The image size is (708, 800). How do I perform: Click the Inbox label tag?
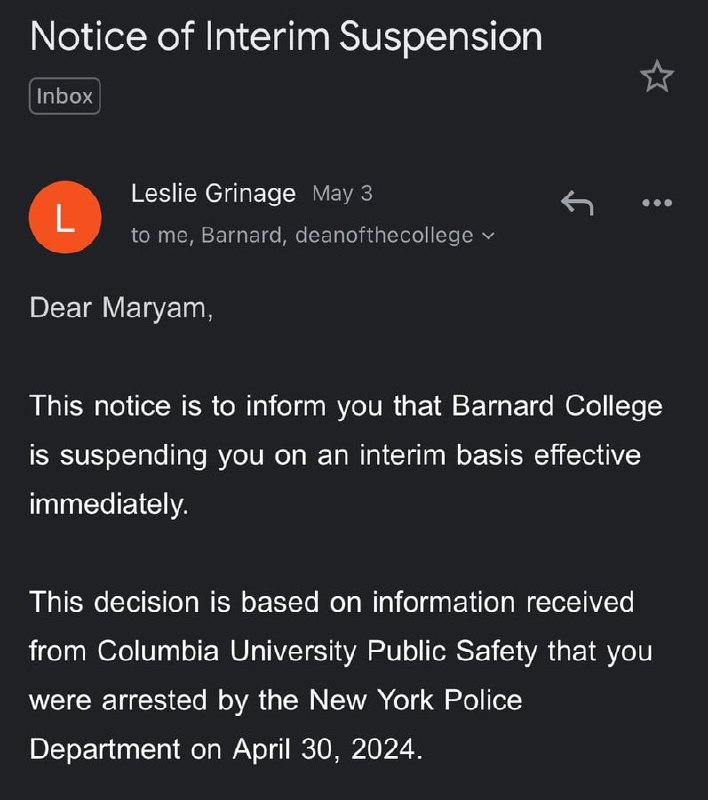(x=65, y=96)
